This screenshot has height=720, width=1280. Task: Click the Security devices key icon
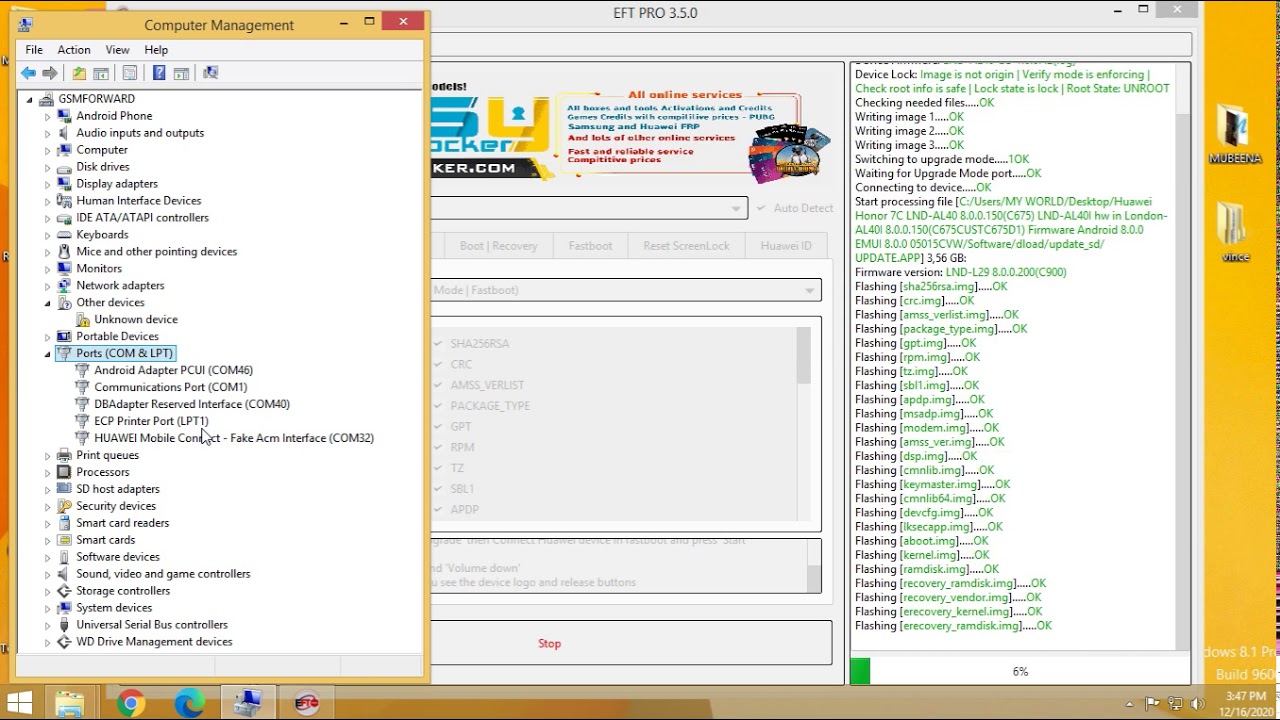click(64, 506)
